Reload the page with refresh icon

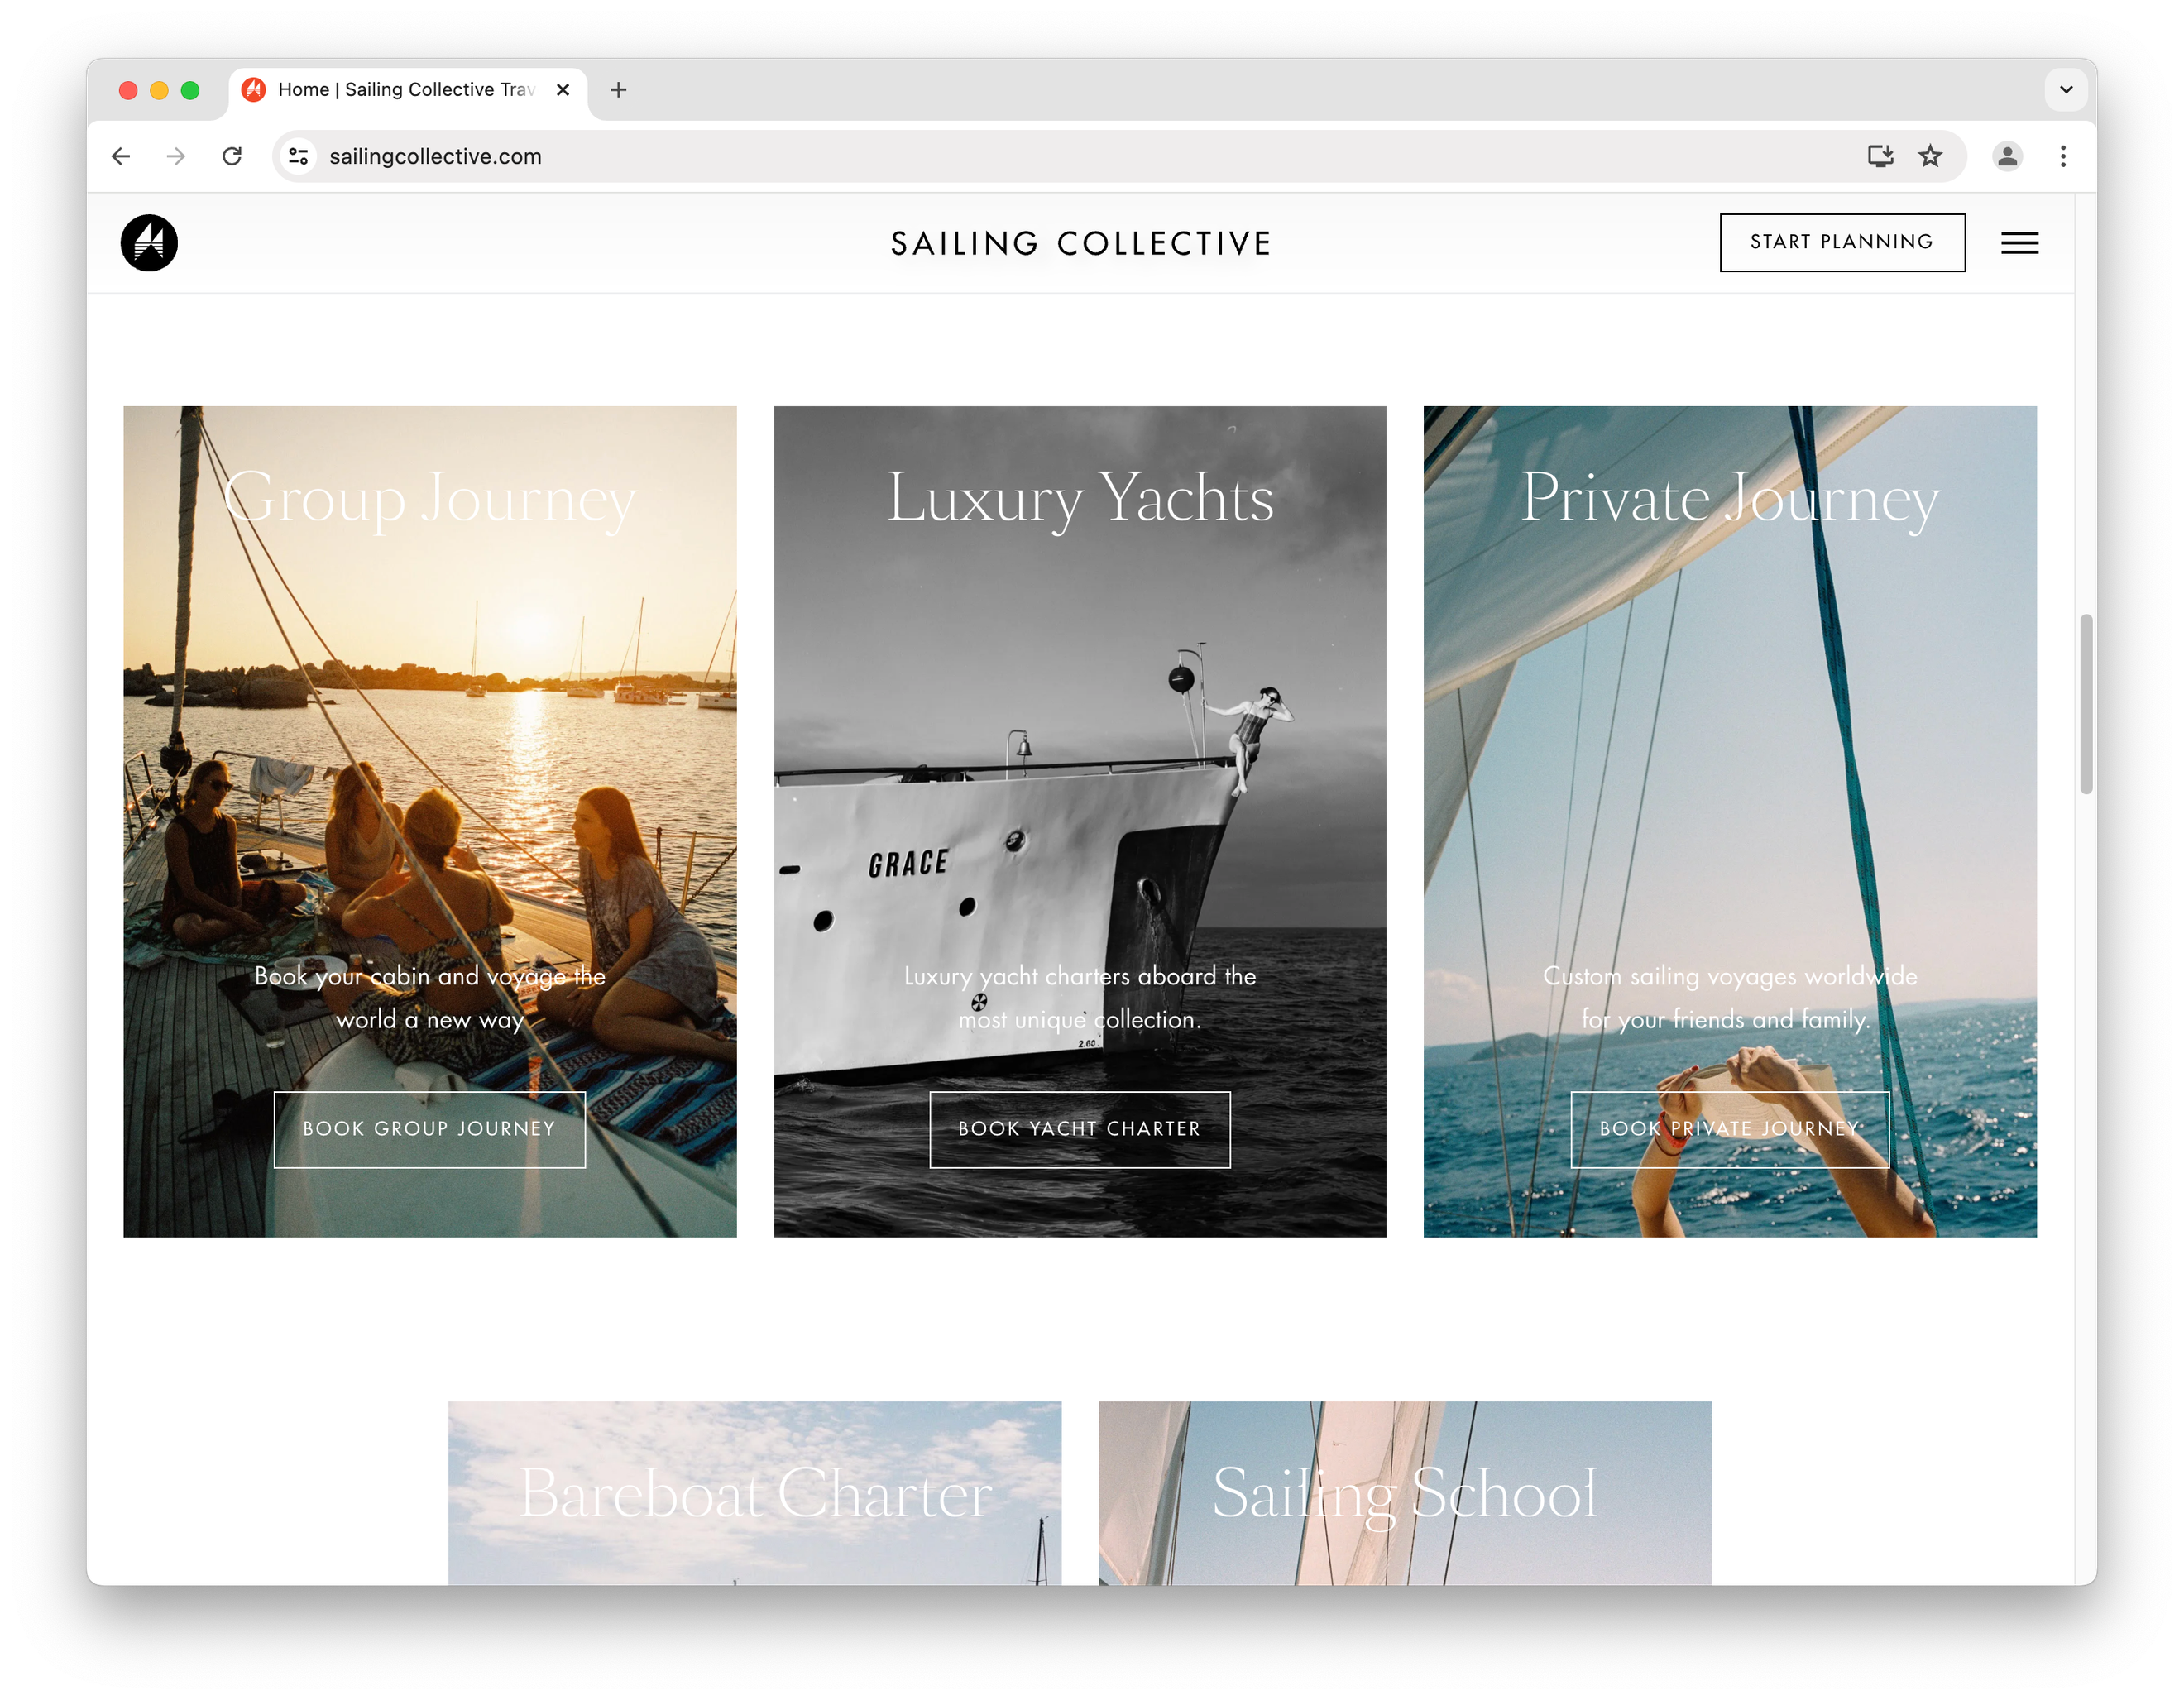pyautogui.click(x=232, y=156)
